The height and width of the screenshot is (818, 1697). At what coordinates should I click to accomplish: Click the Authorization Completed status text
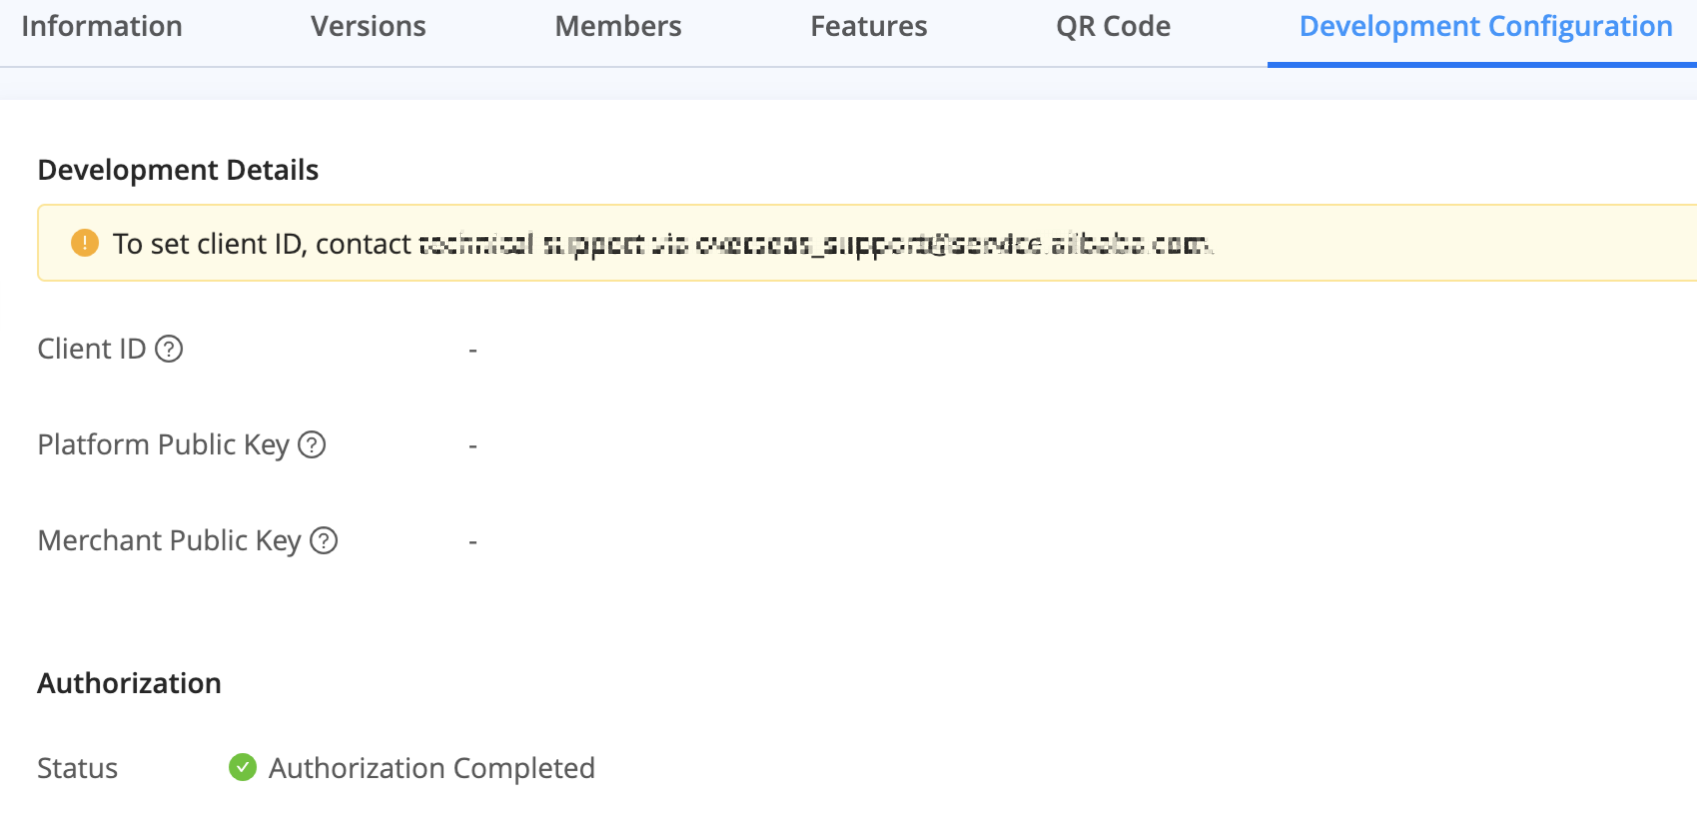coord(432,768)
